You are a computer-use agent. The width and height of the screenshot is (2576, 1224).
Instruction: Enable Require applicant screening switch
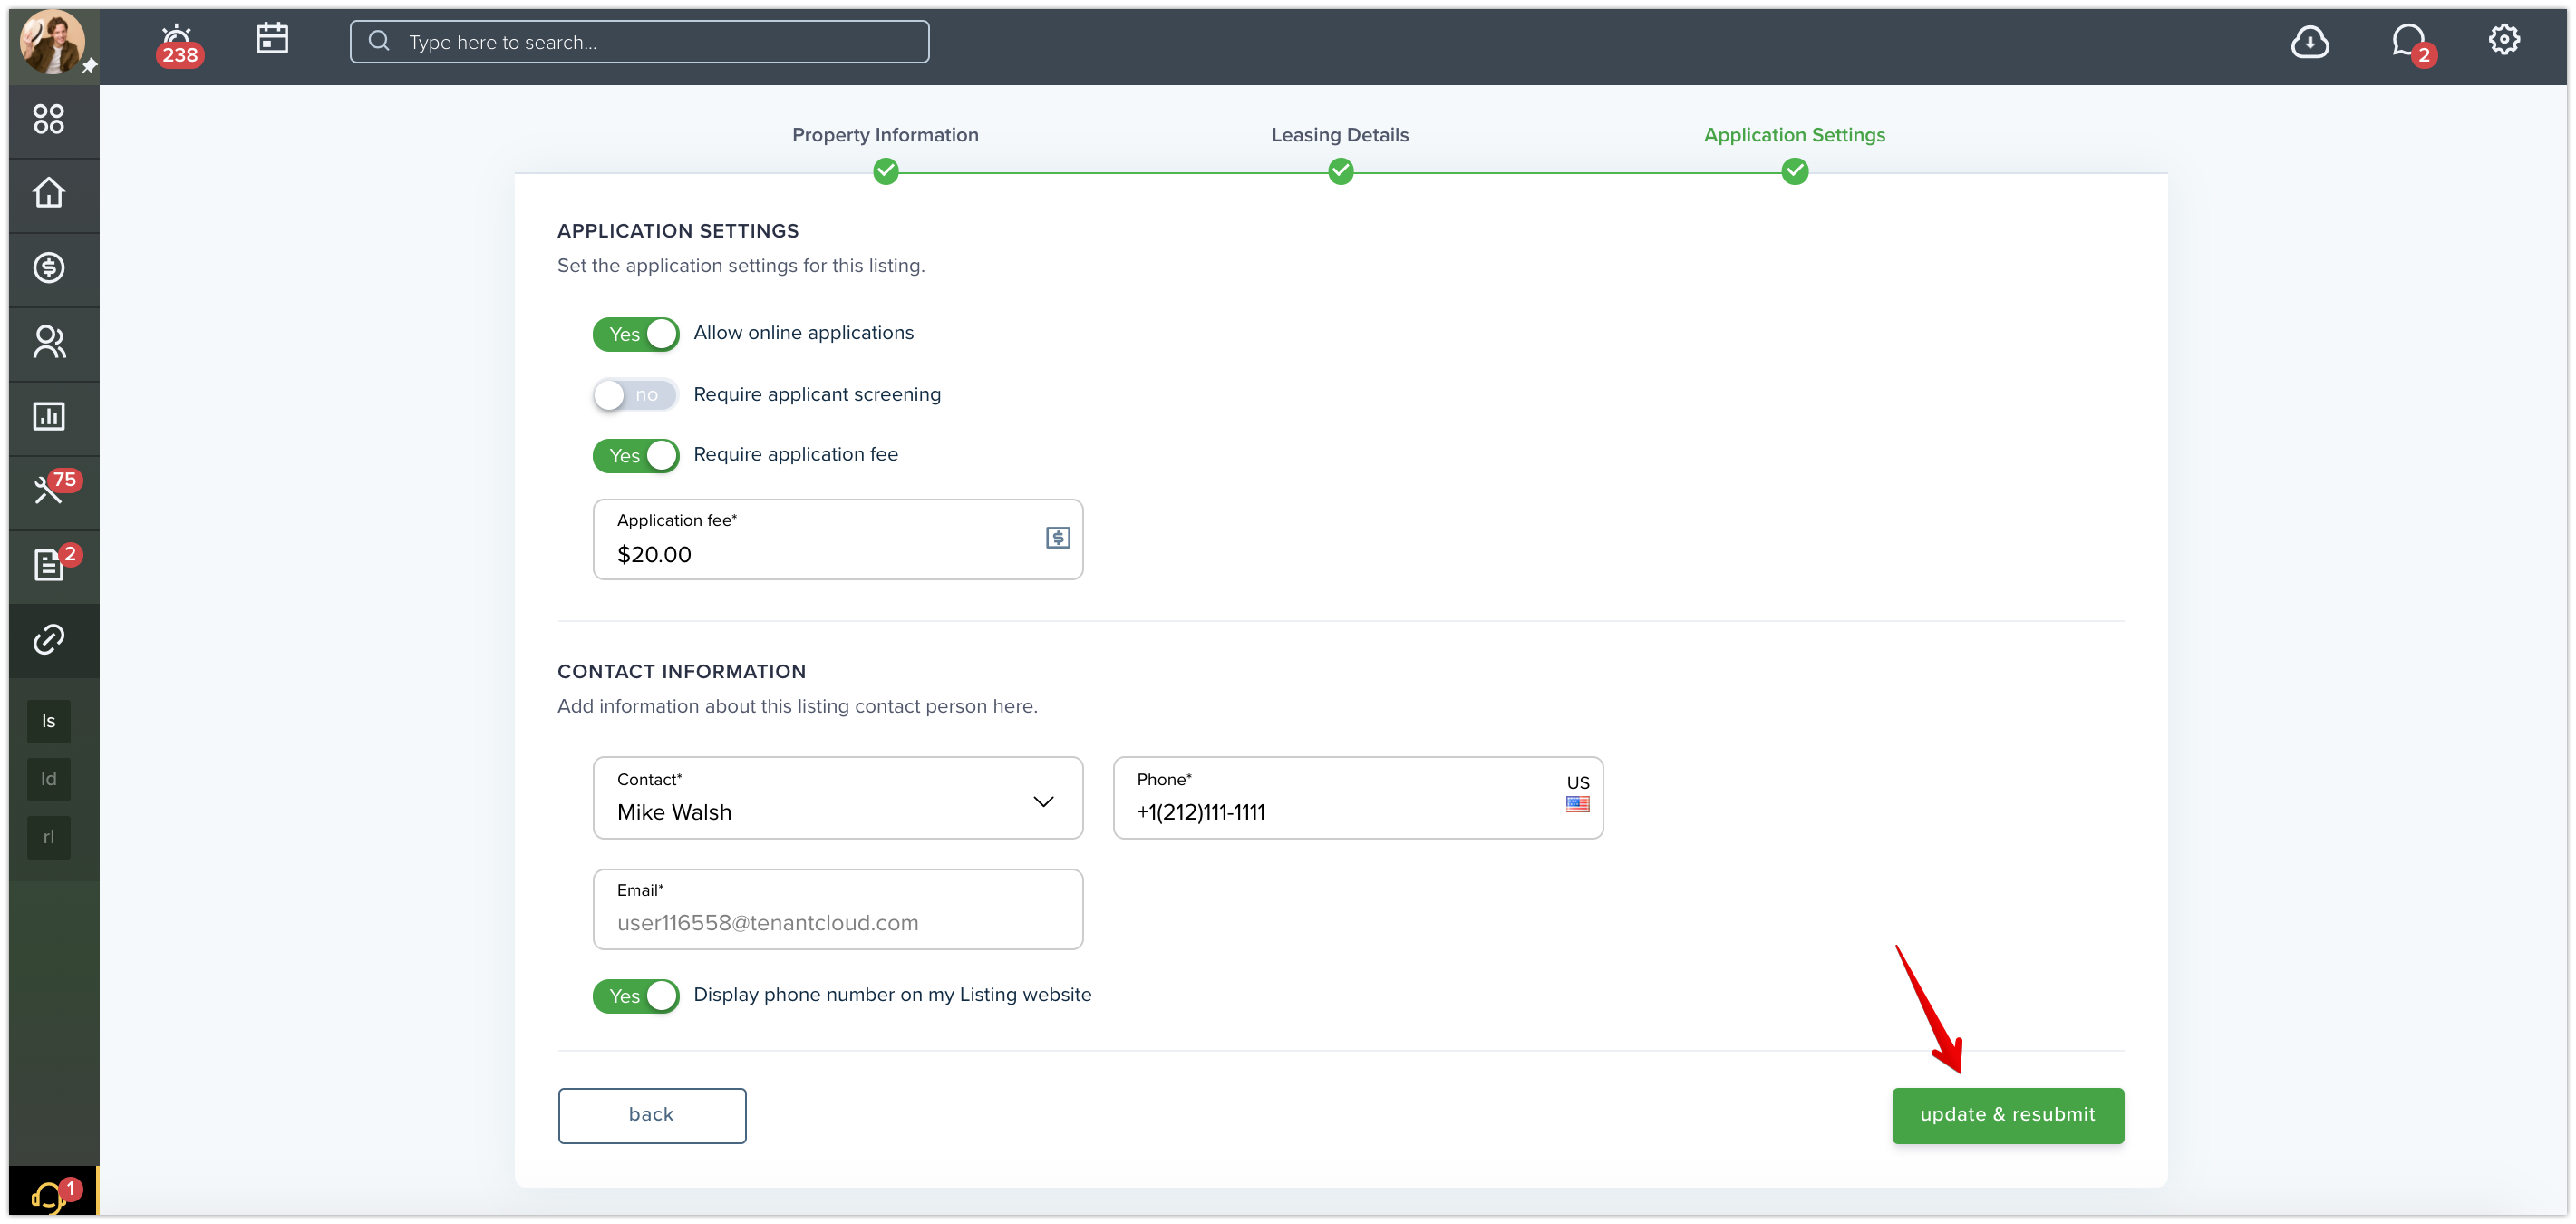[636, 395]
